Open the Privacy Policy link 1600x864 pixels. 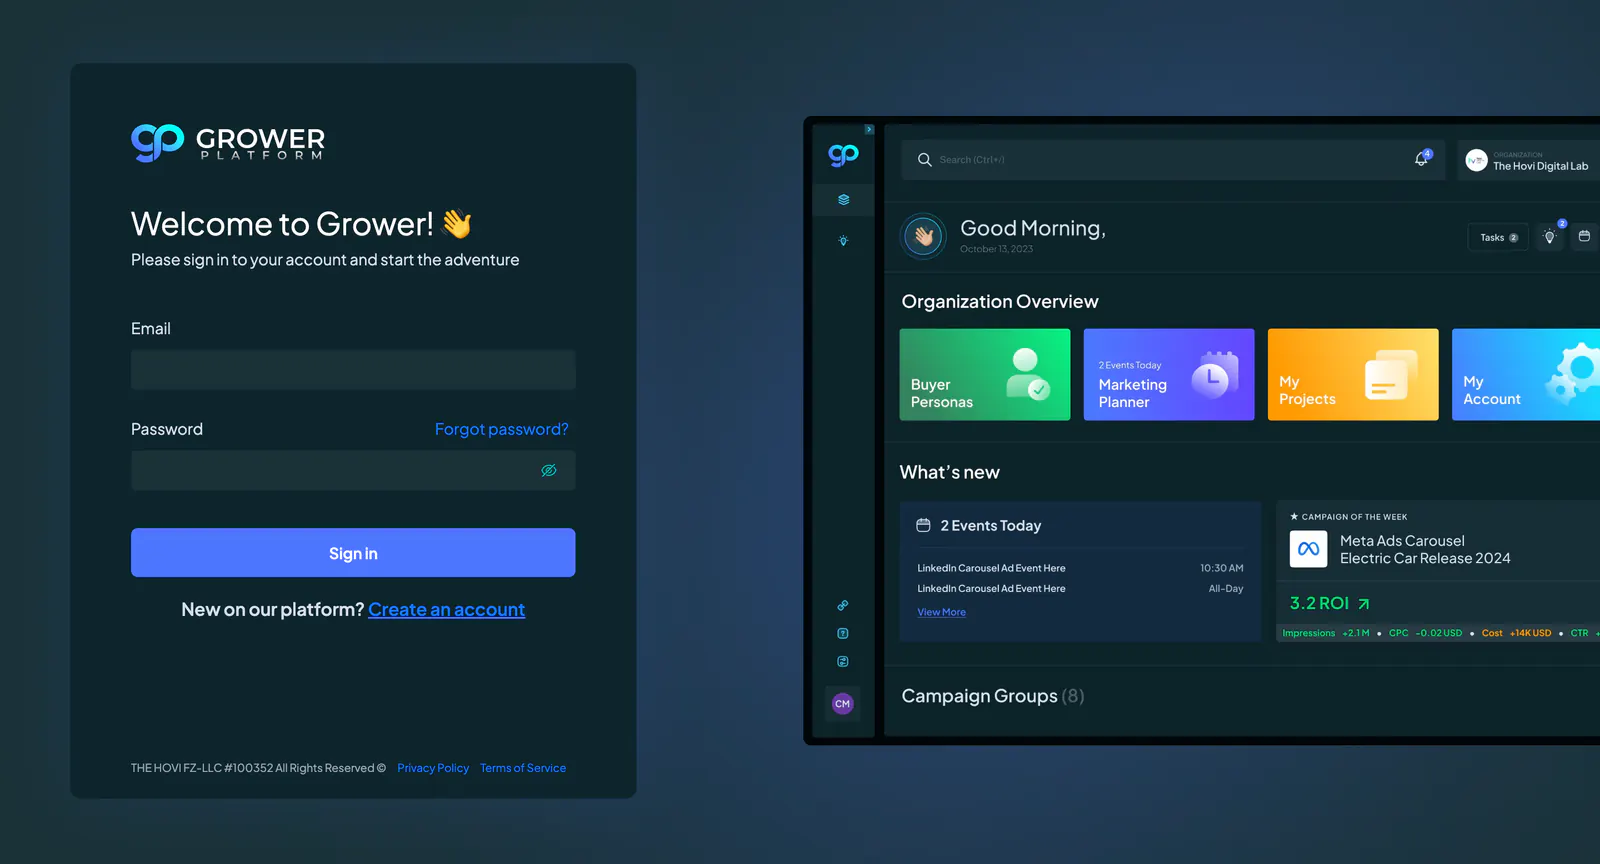[433, 768]
